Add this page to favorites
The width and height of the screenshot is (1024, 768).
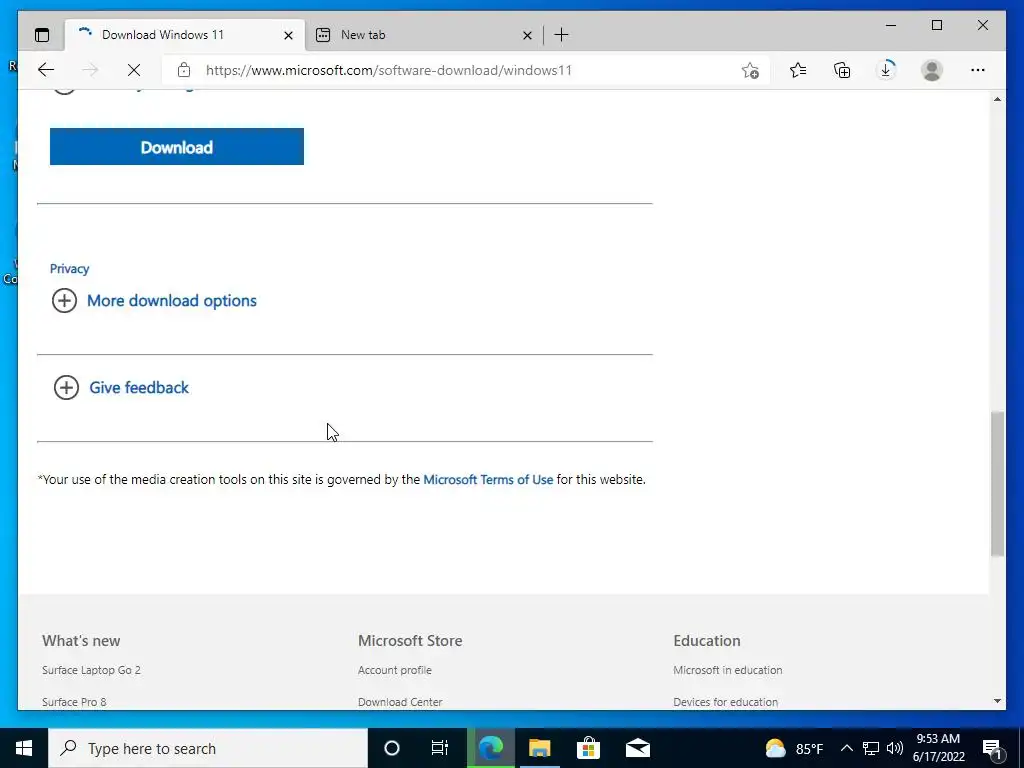750,70
